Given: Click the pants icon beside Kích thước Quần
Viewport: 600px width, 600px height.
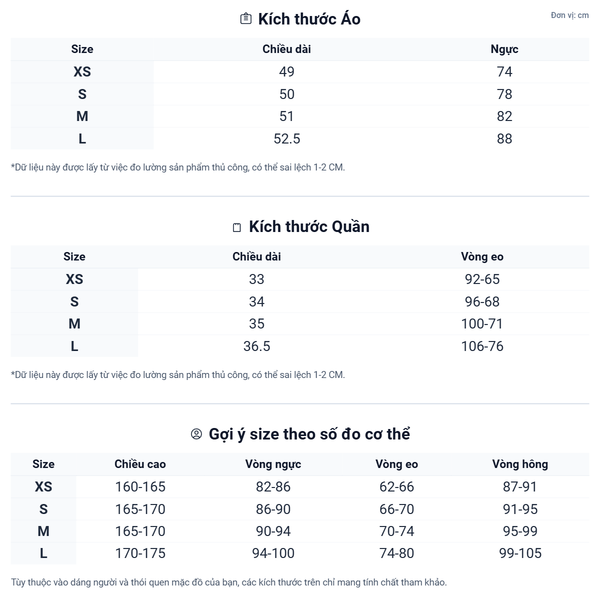Looking at the screenshot, I should 237,227.
